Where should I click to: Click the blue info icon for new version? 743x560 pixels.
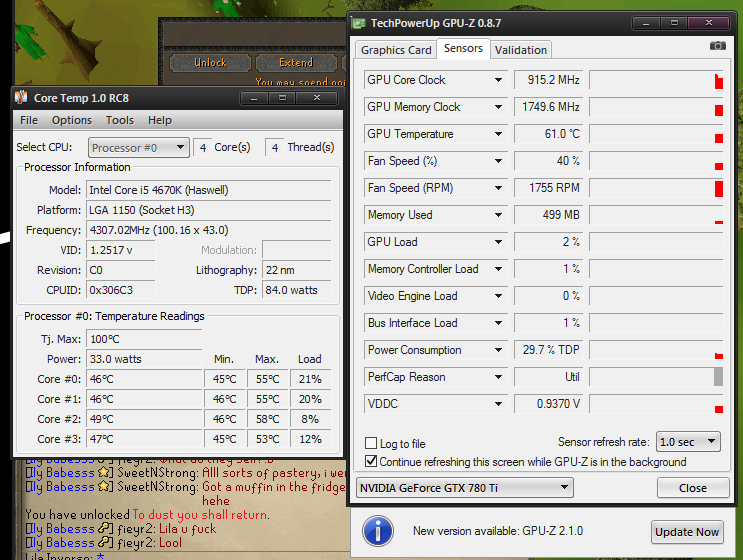pos(377,530)
